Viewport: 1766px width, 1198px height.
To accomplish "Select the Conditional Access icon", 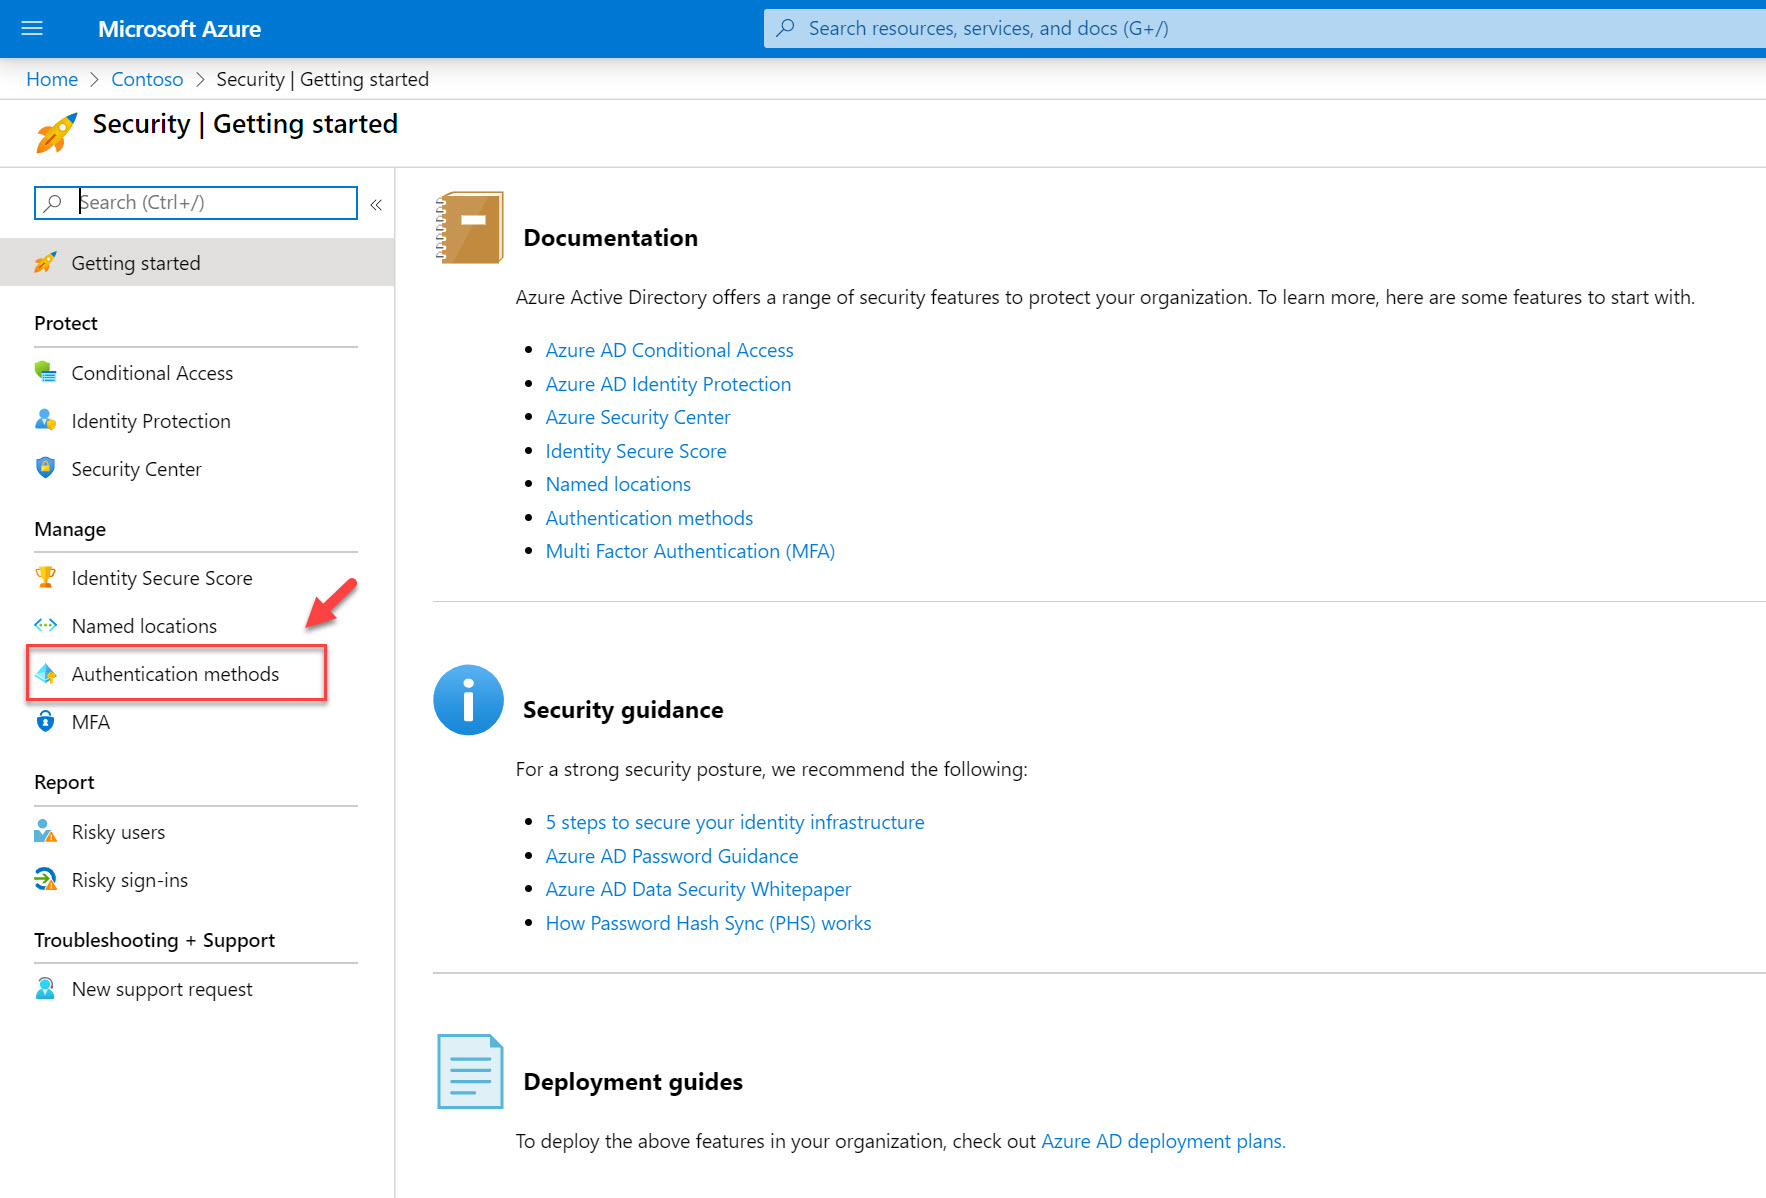I will click(x=45, y=371).
